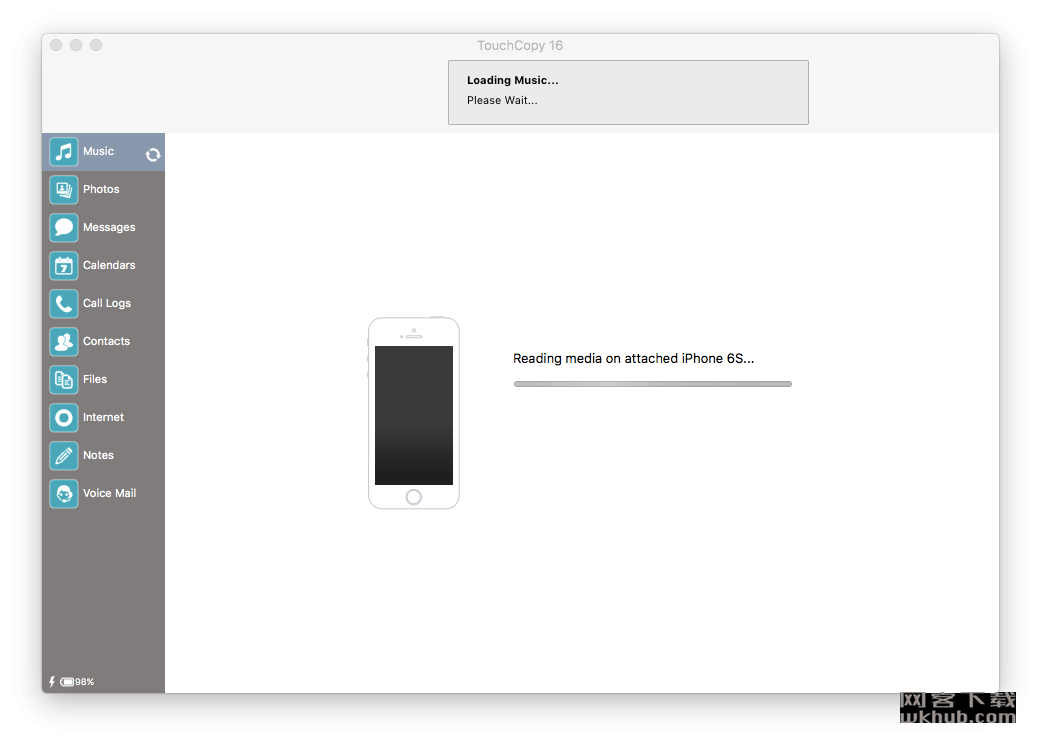The width and height of the screenshot is (1041, 743).
Task: Click the Files documents icon
Action: 64,380
